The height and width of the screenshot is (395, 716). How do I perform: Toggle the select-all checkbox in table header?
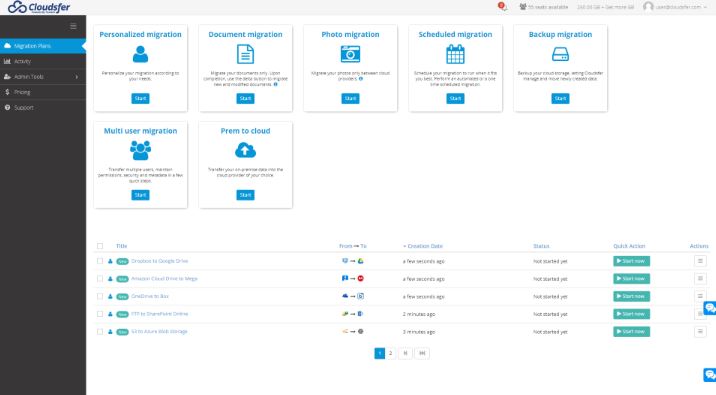click(100, 246)
